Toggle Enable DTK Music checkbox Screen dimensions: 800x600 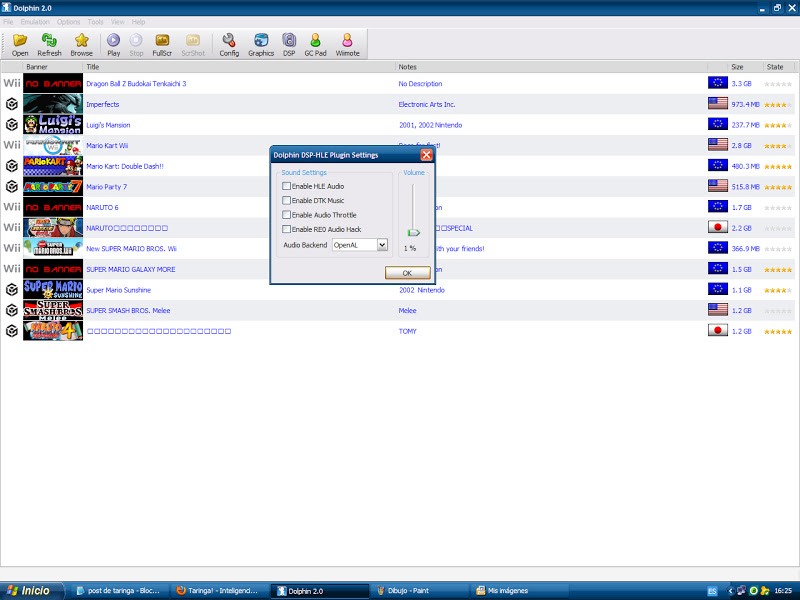(x=287, y=201)
